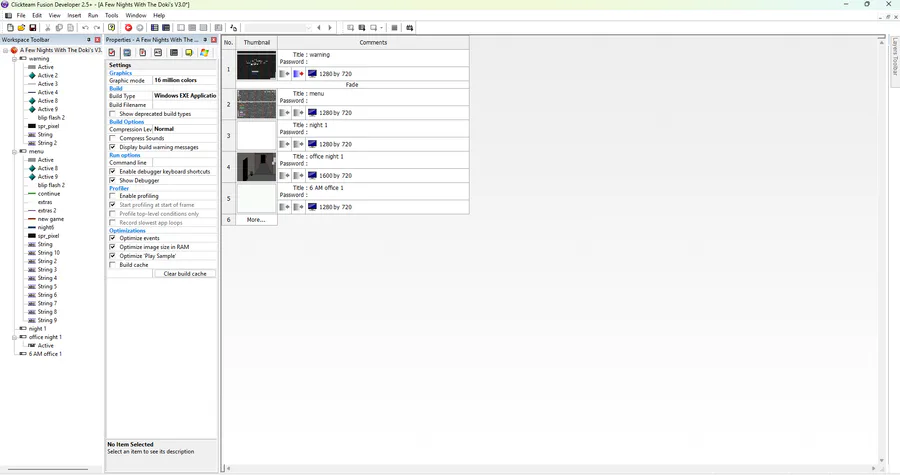Click the gray Stop application icon
Image resolution: width=900 pixels, height=475 pixels.
(139, 28)
